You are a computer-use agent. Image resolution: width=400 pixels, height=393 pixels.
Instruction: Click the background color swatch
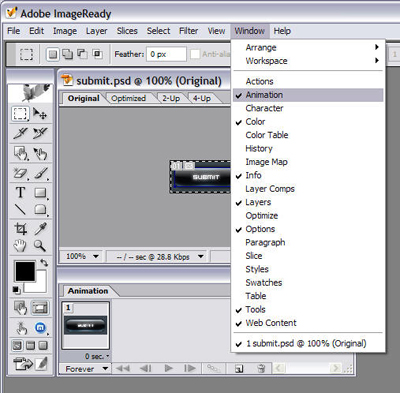(40, 286)
